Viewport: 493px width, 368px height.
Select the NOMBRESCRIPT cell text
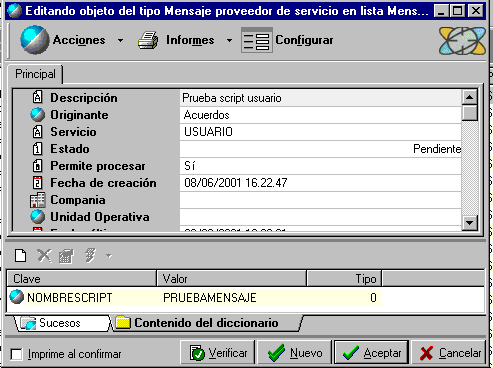[70, 298]
